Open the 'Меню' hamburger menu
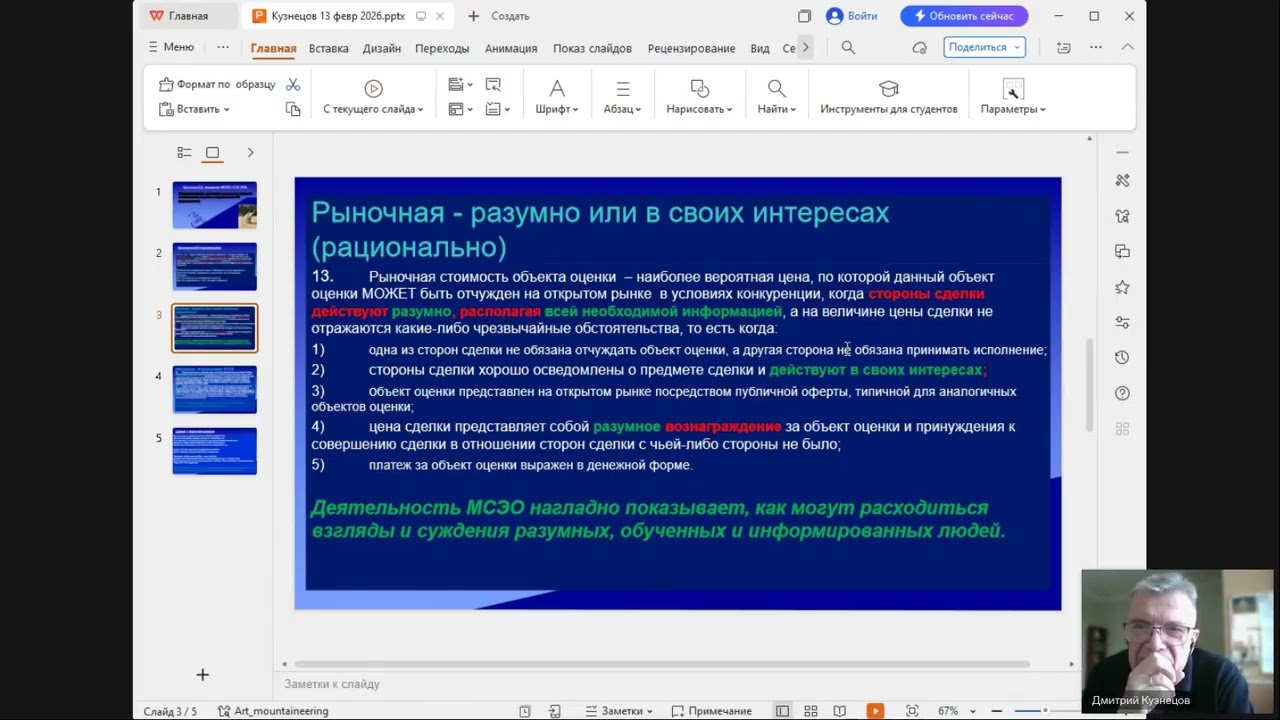Screen dimensions: 1280x720 (171, 47)
